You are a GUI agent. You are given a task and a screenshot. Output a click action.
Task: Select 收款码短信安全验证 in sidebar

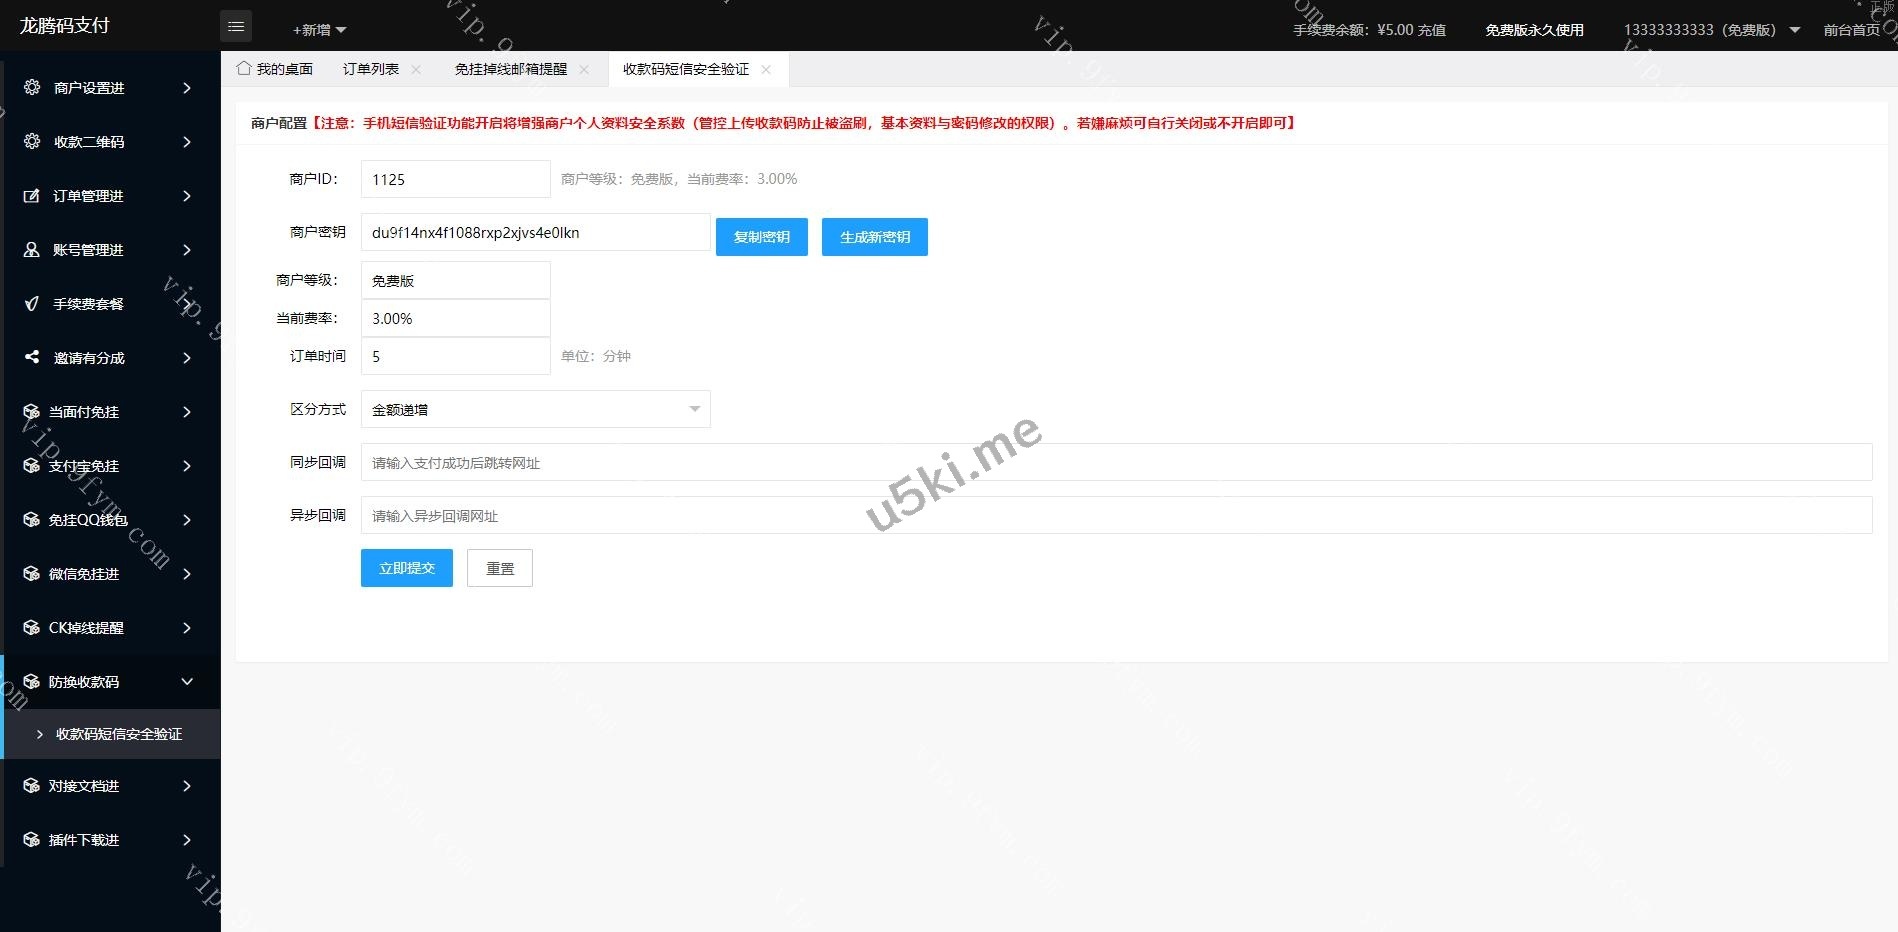(x=118, y=734)
